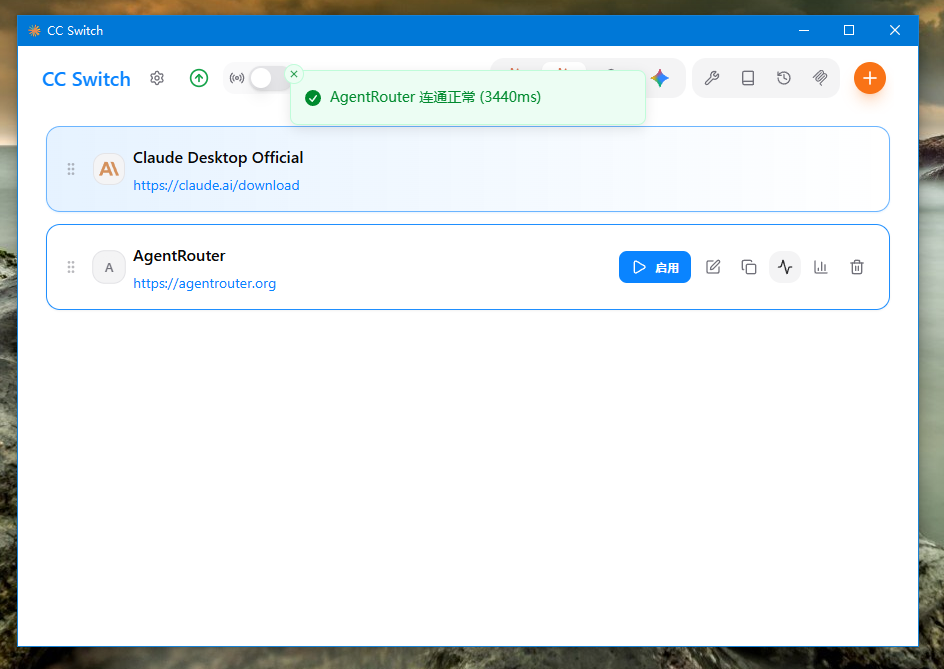Enable AgentRouter with the 启用 button
The image size is (944, 669).
(654, 267)
